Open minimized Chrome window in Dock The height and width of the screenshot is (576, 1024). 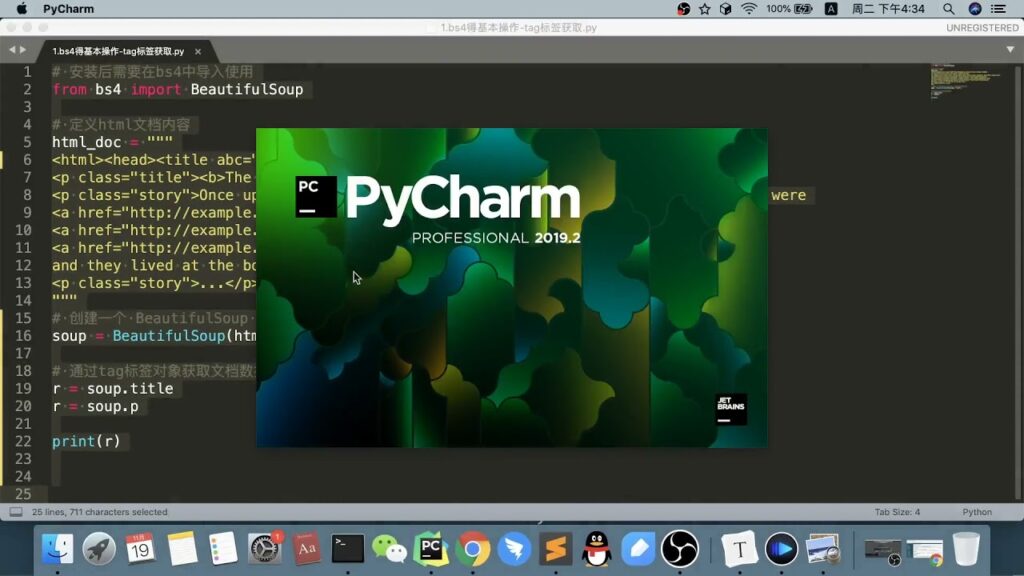tap(924, 551)
